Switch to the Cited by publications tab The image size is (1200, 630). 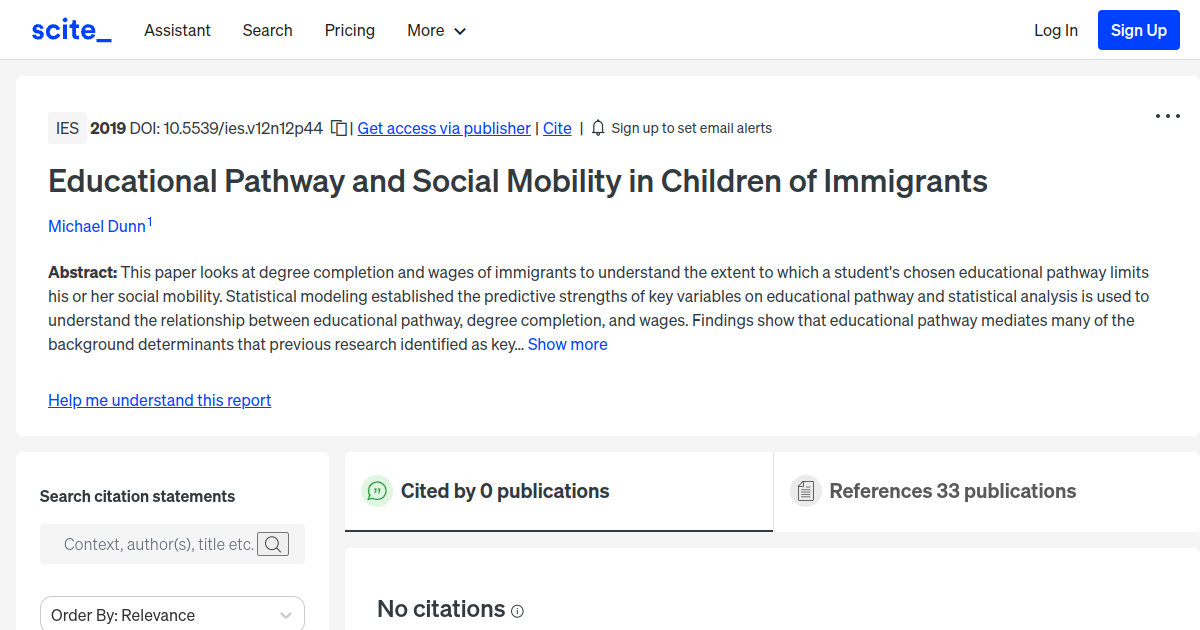click(505, 491)
